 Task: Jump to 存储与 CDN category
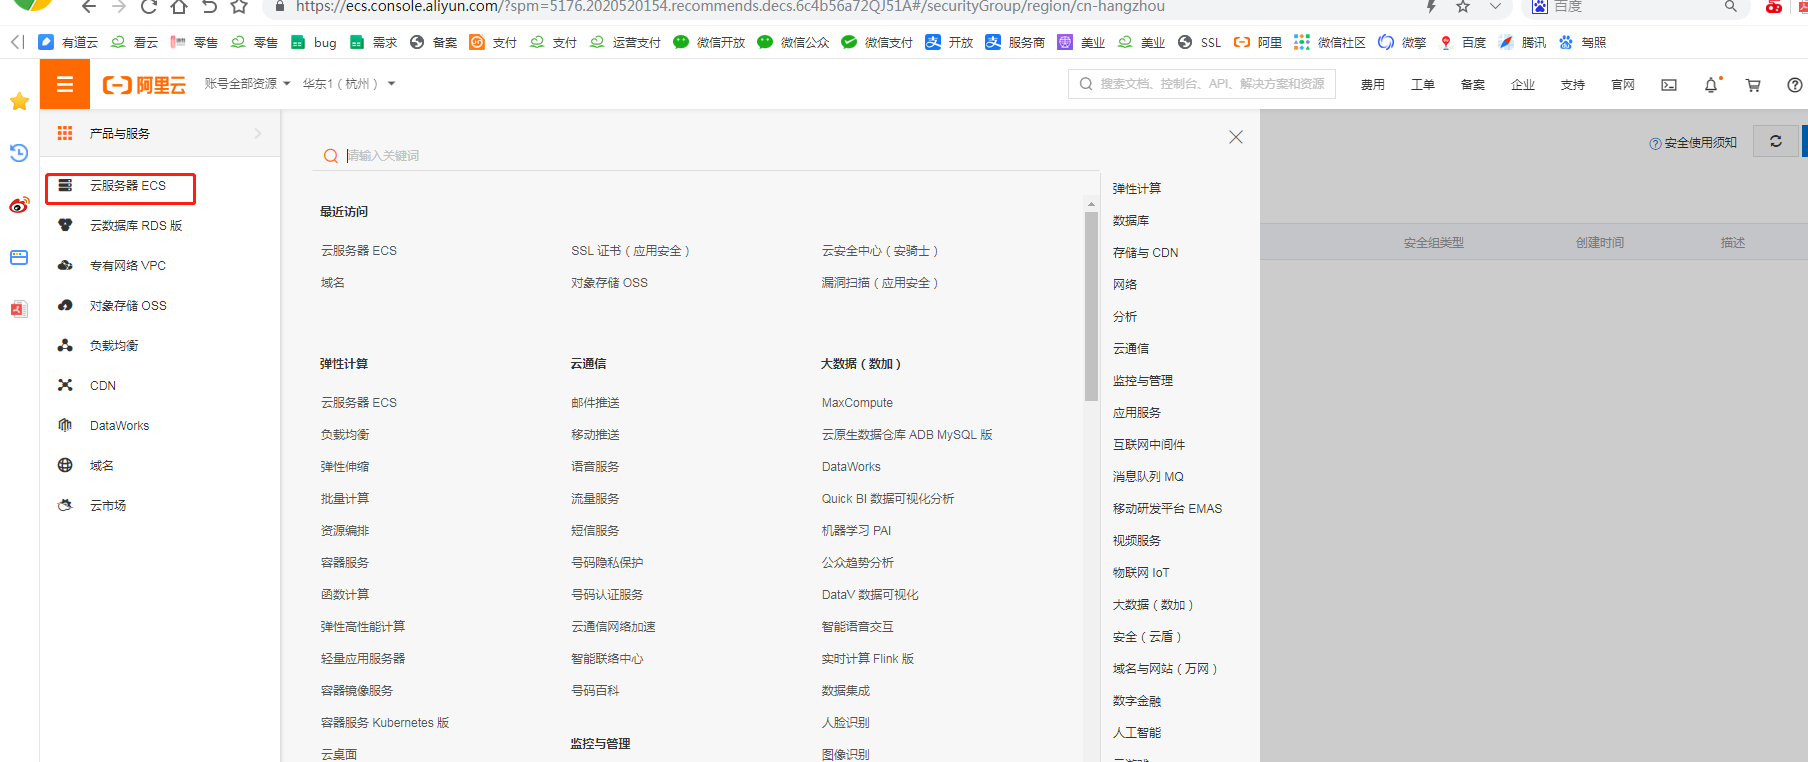(1146, 252)
